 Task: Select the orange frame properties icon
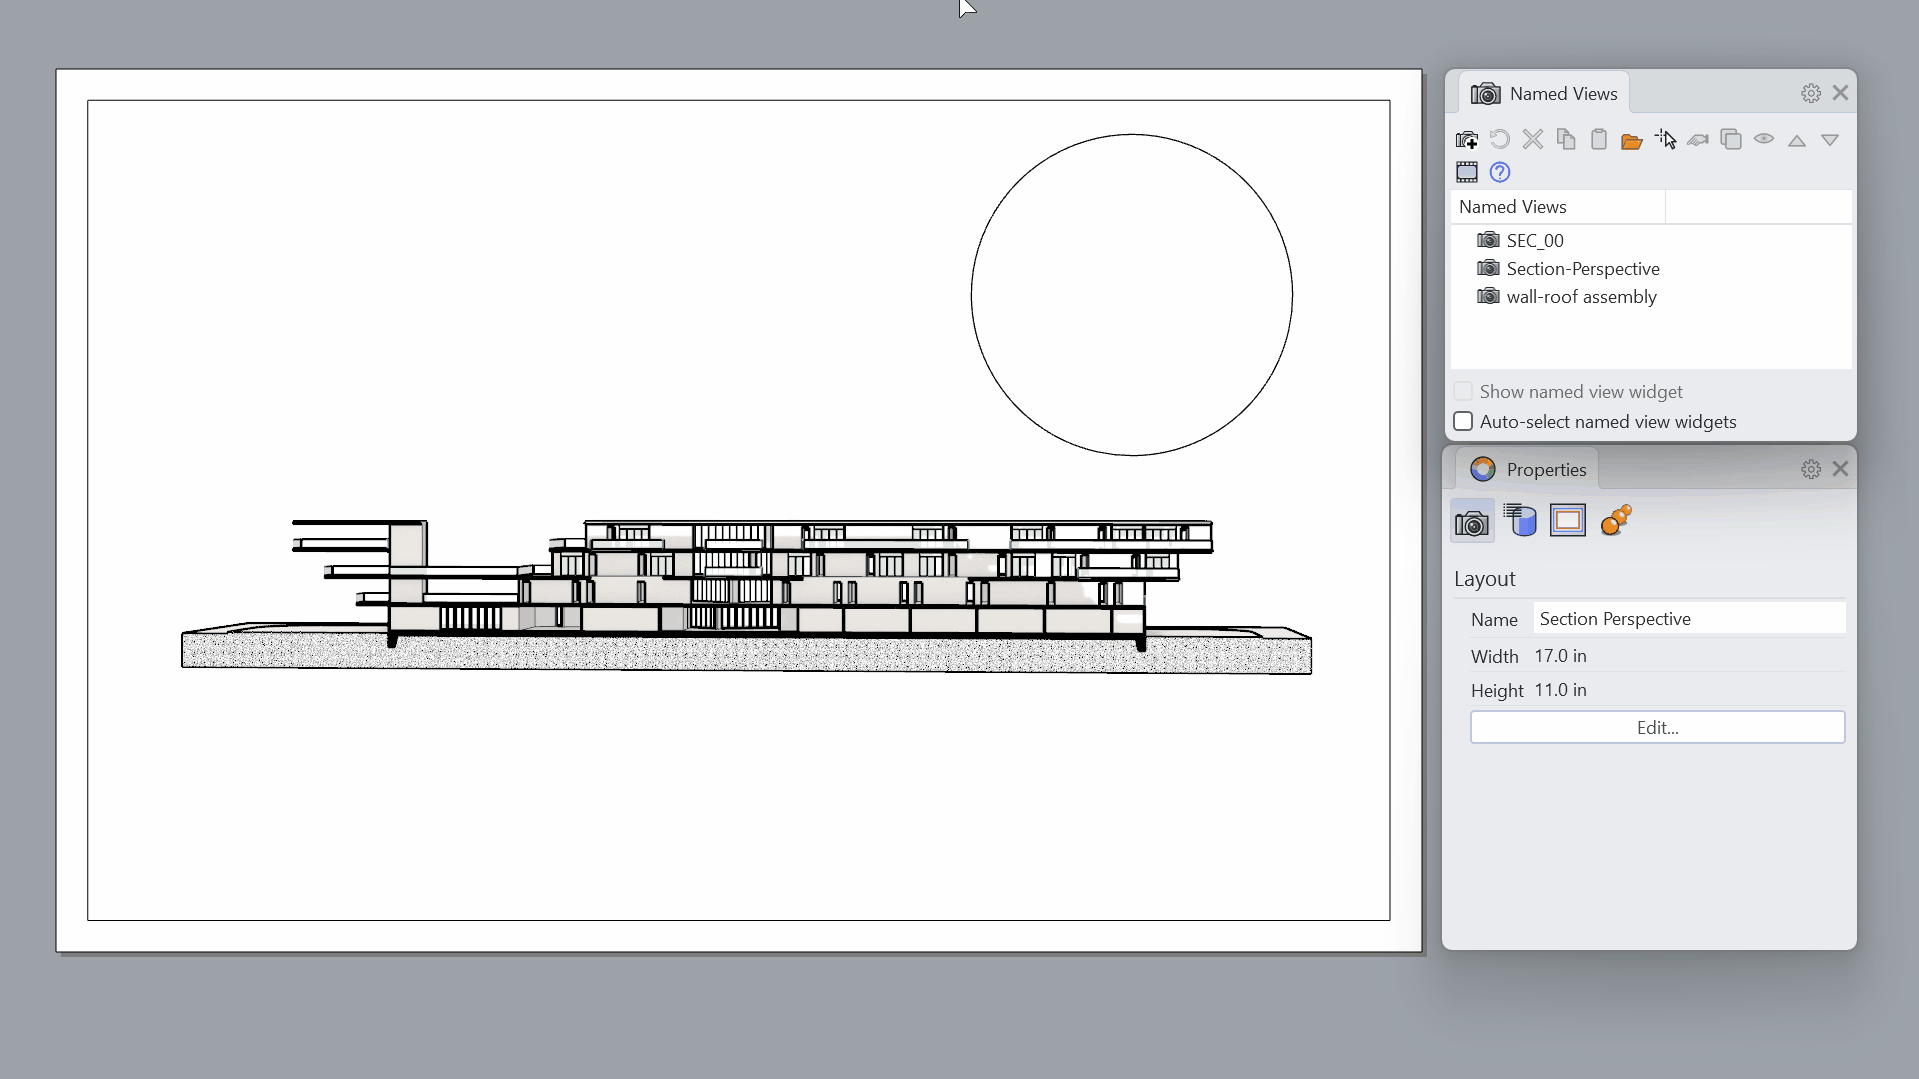pyautogui.click(x=1568, y=521)
